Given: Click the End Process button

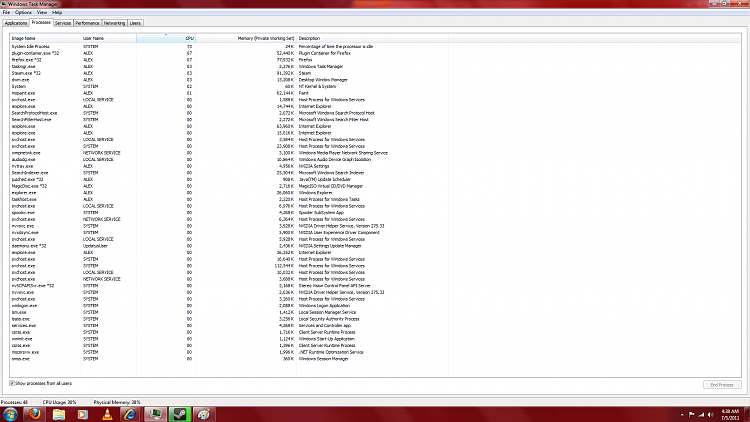Looking at the screenshot, I should point(722,385).
